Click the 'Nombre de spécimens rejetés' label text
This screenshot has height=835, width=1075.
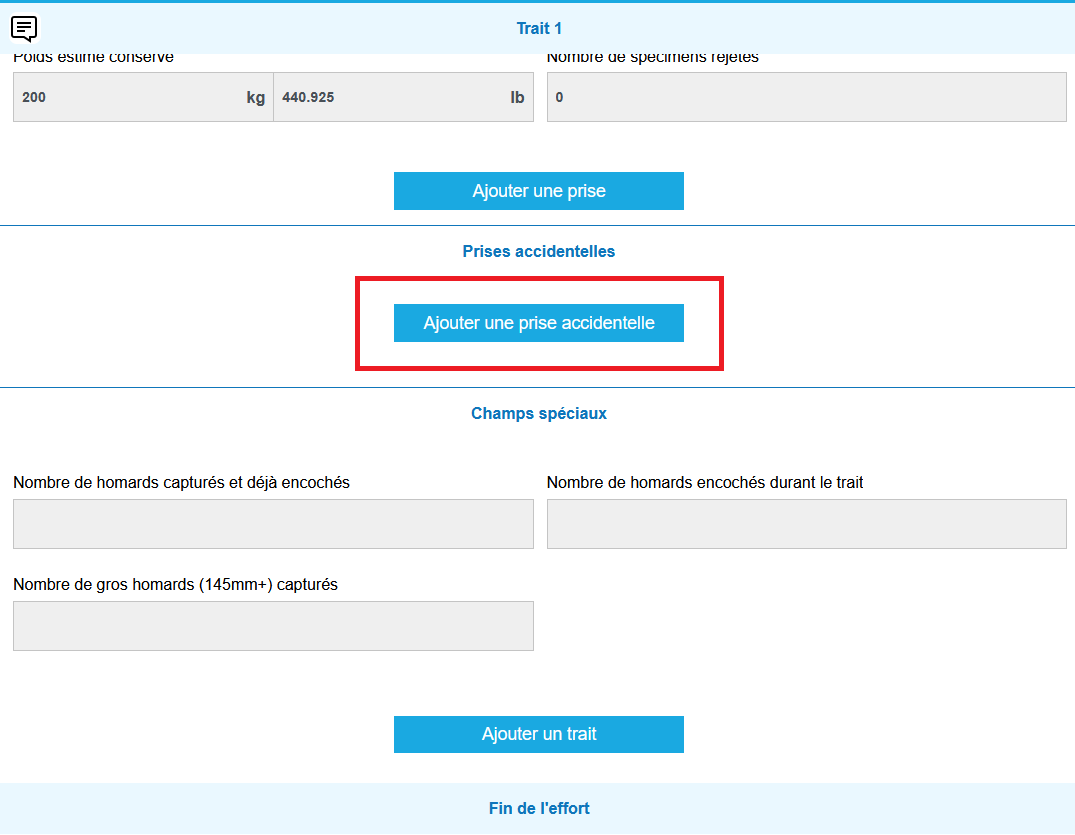pos(652,58)
